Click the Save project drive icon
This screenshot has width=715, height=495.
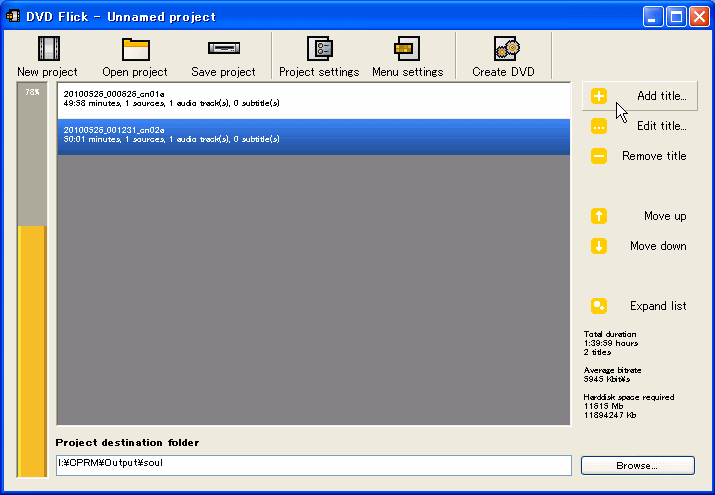click(x=223, y=48)
